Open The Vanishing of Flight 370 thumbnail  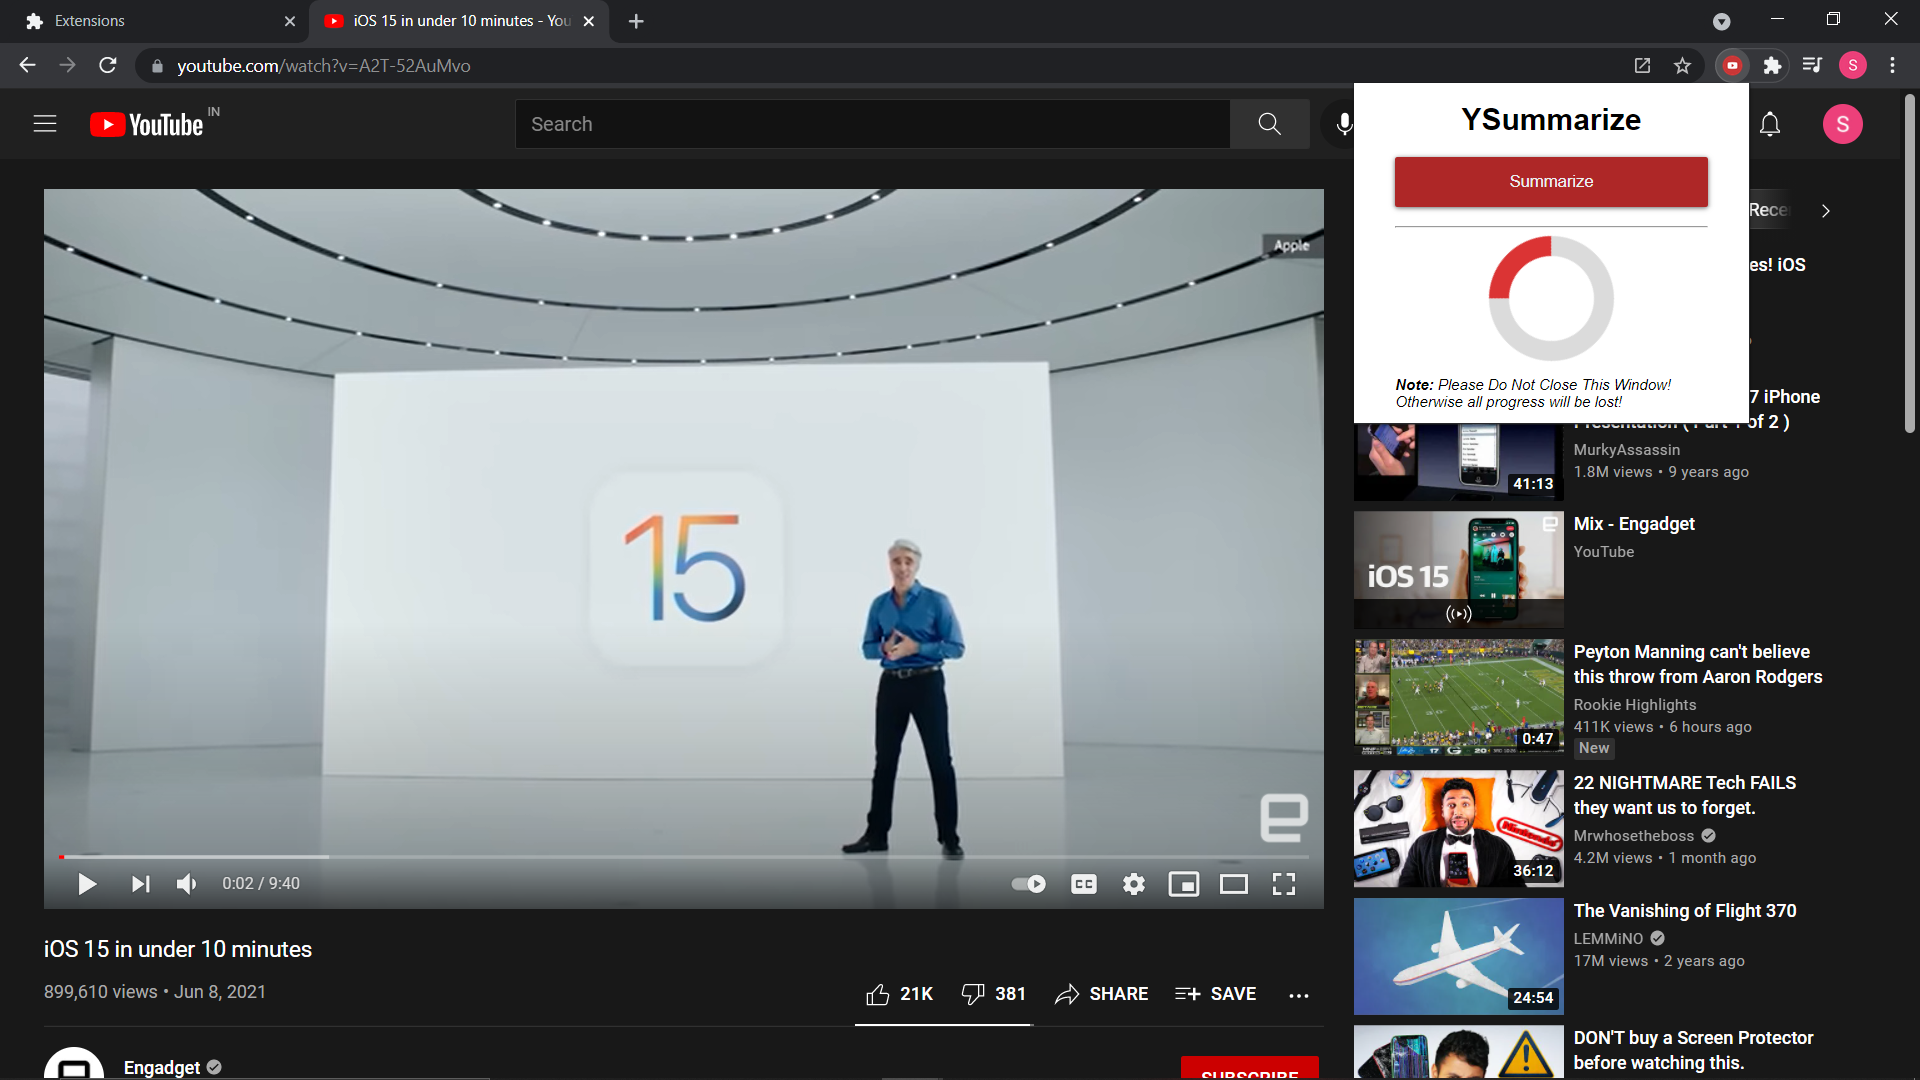coord(1458,956)
